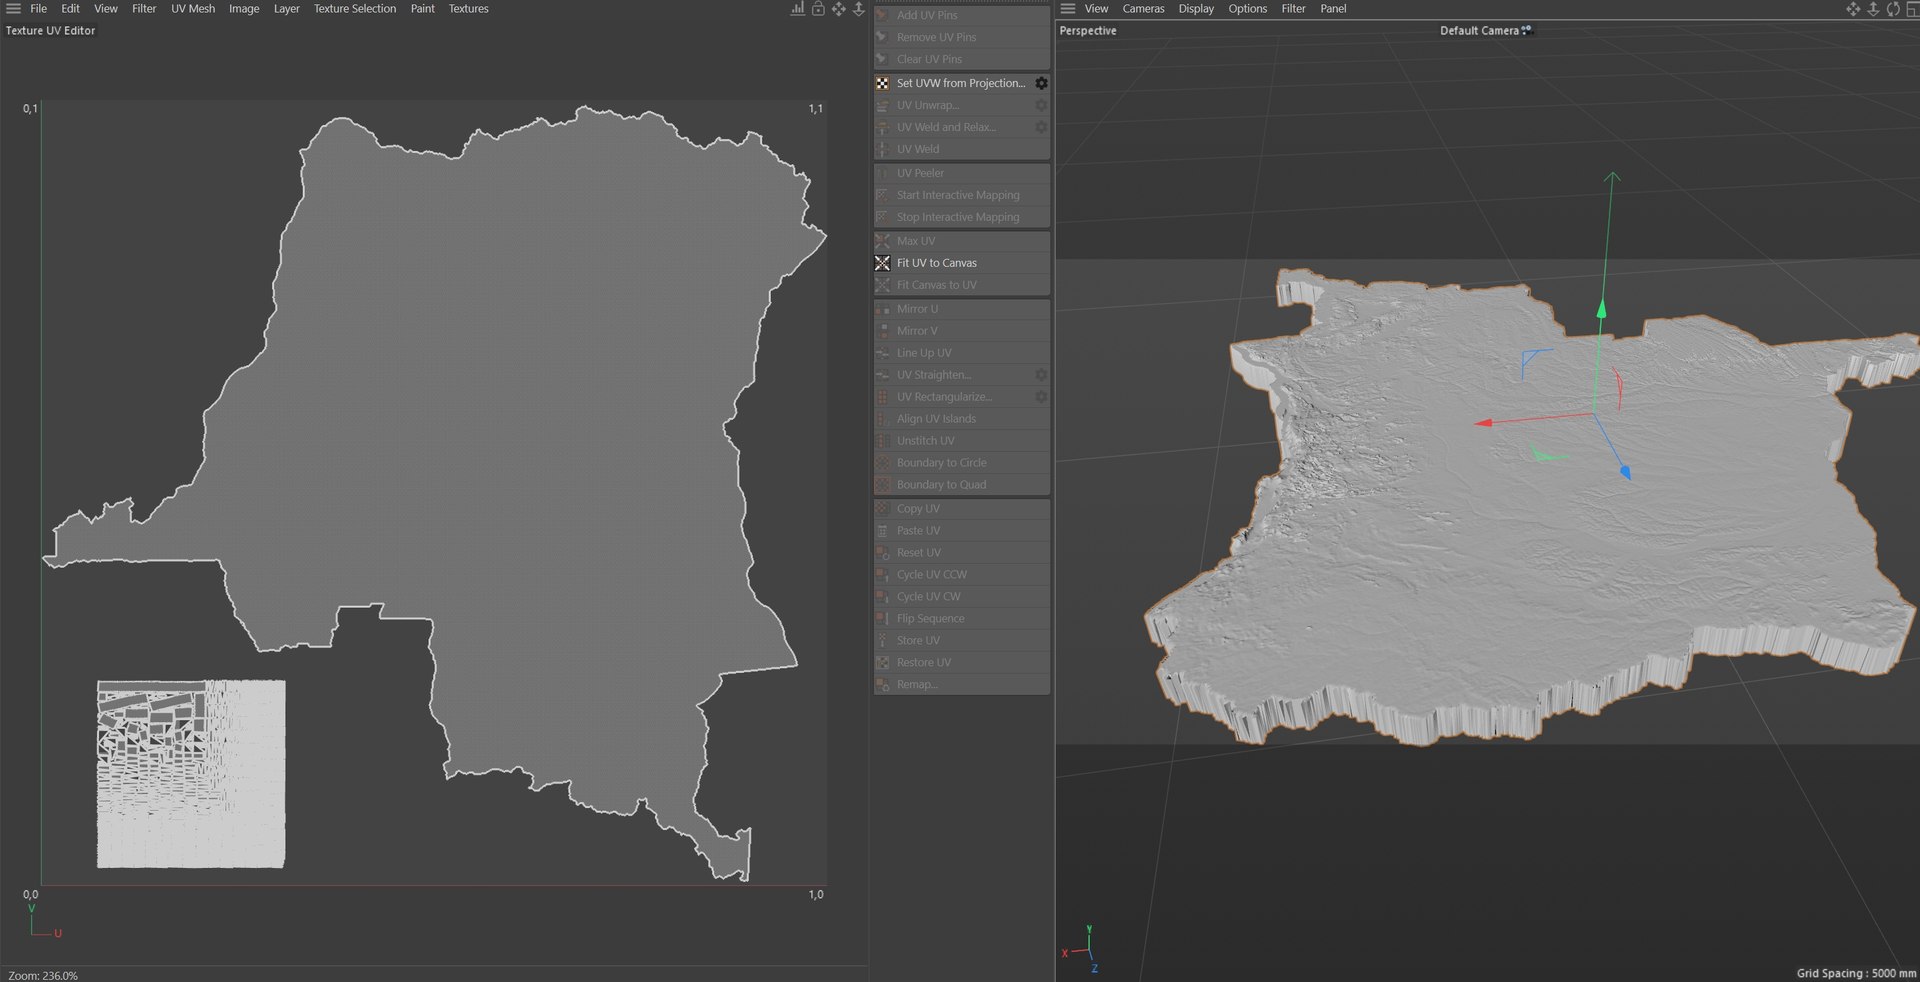This screenshot has width=1920, height=982.
Task: Click the Set UVW from Projection checker icon
Action: point(883,83)
